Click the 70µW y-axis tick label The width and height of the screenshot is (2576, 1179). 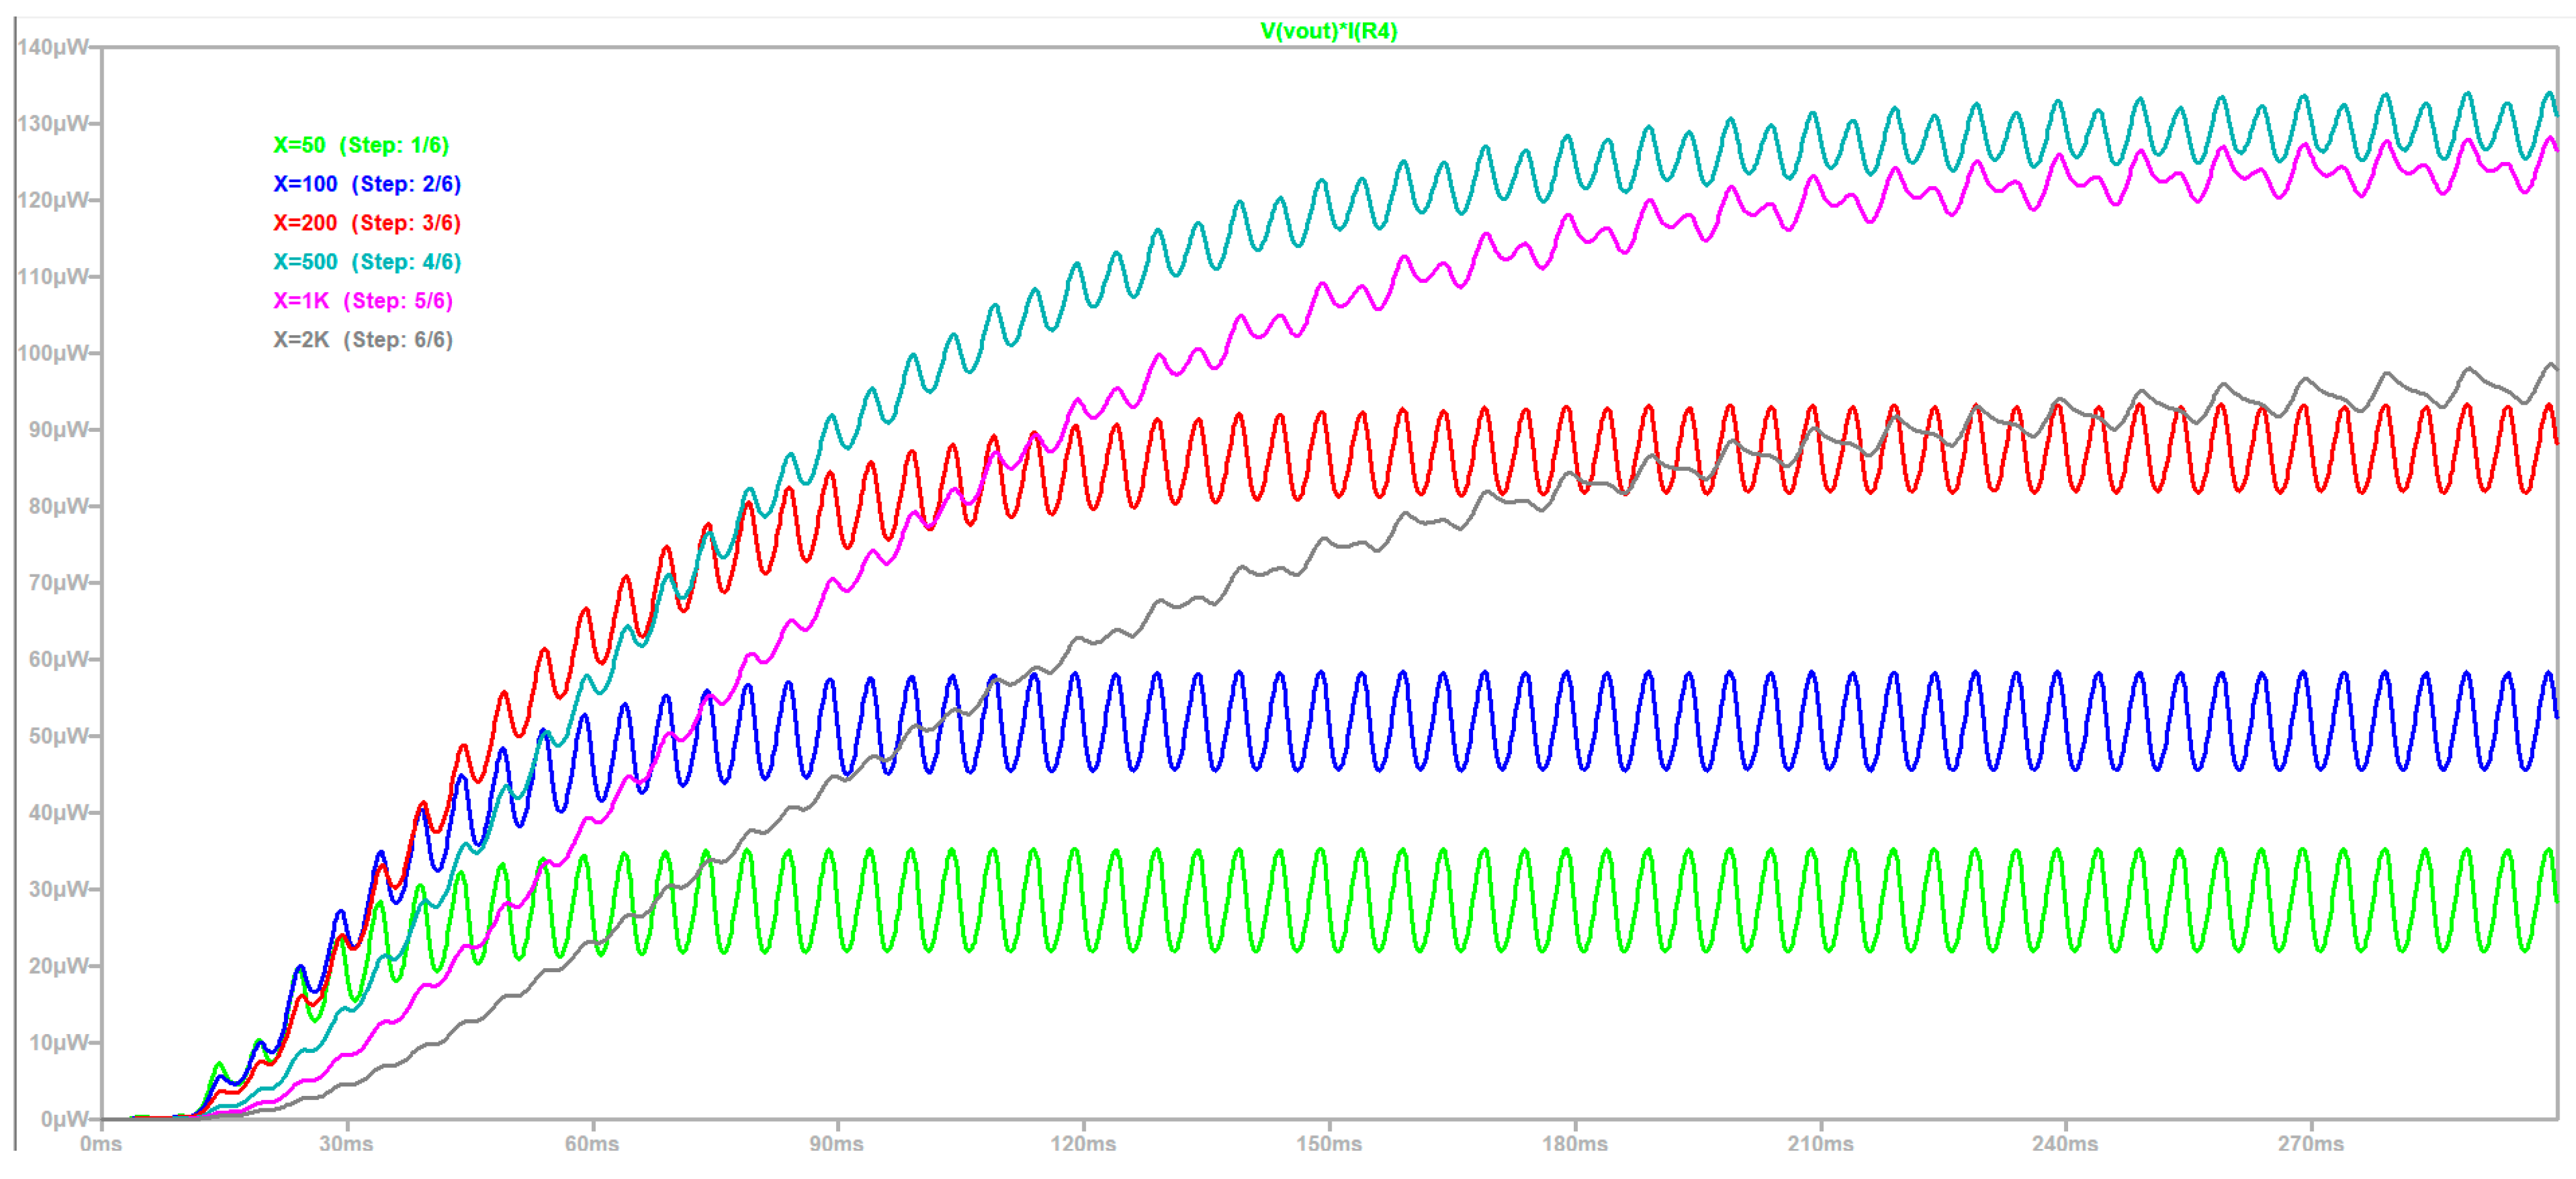click(x=57, y=583)
